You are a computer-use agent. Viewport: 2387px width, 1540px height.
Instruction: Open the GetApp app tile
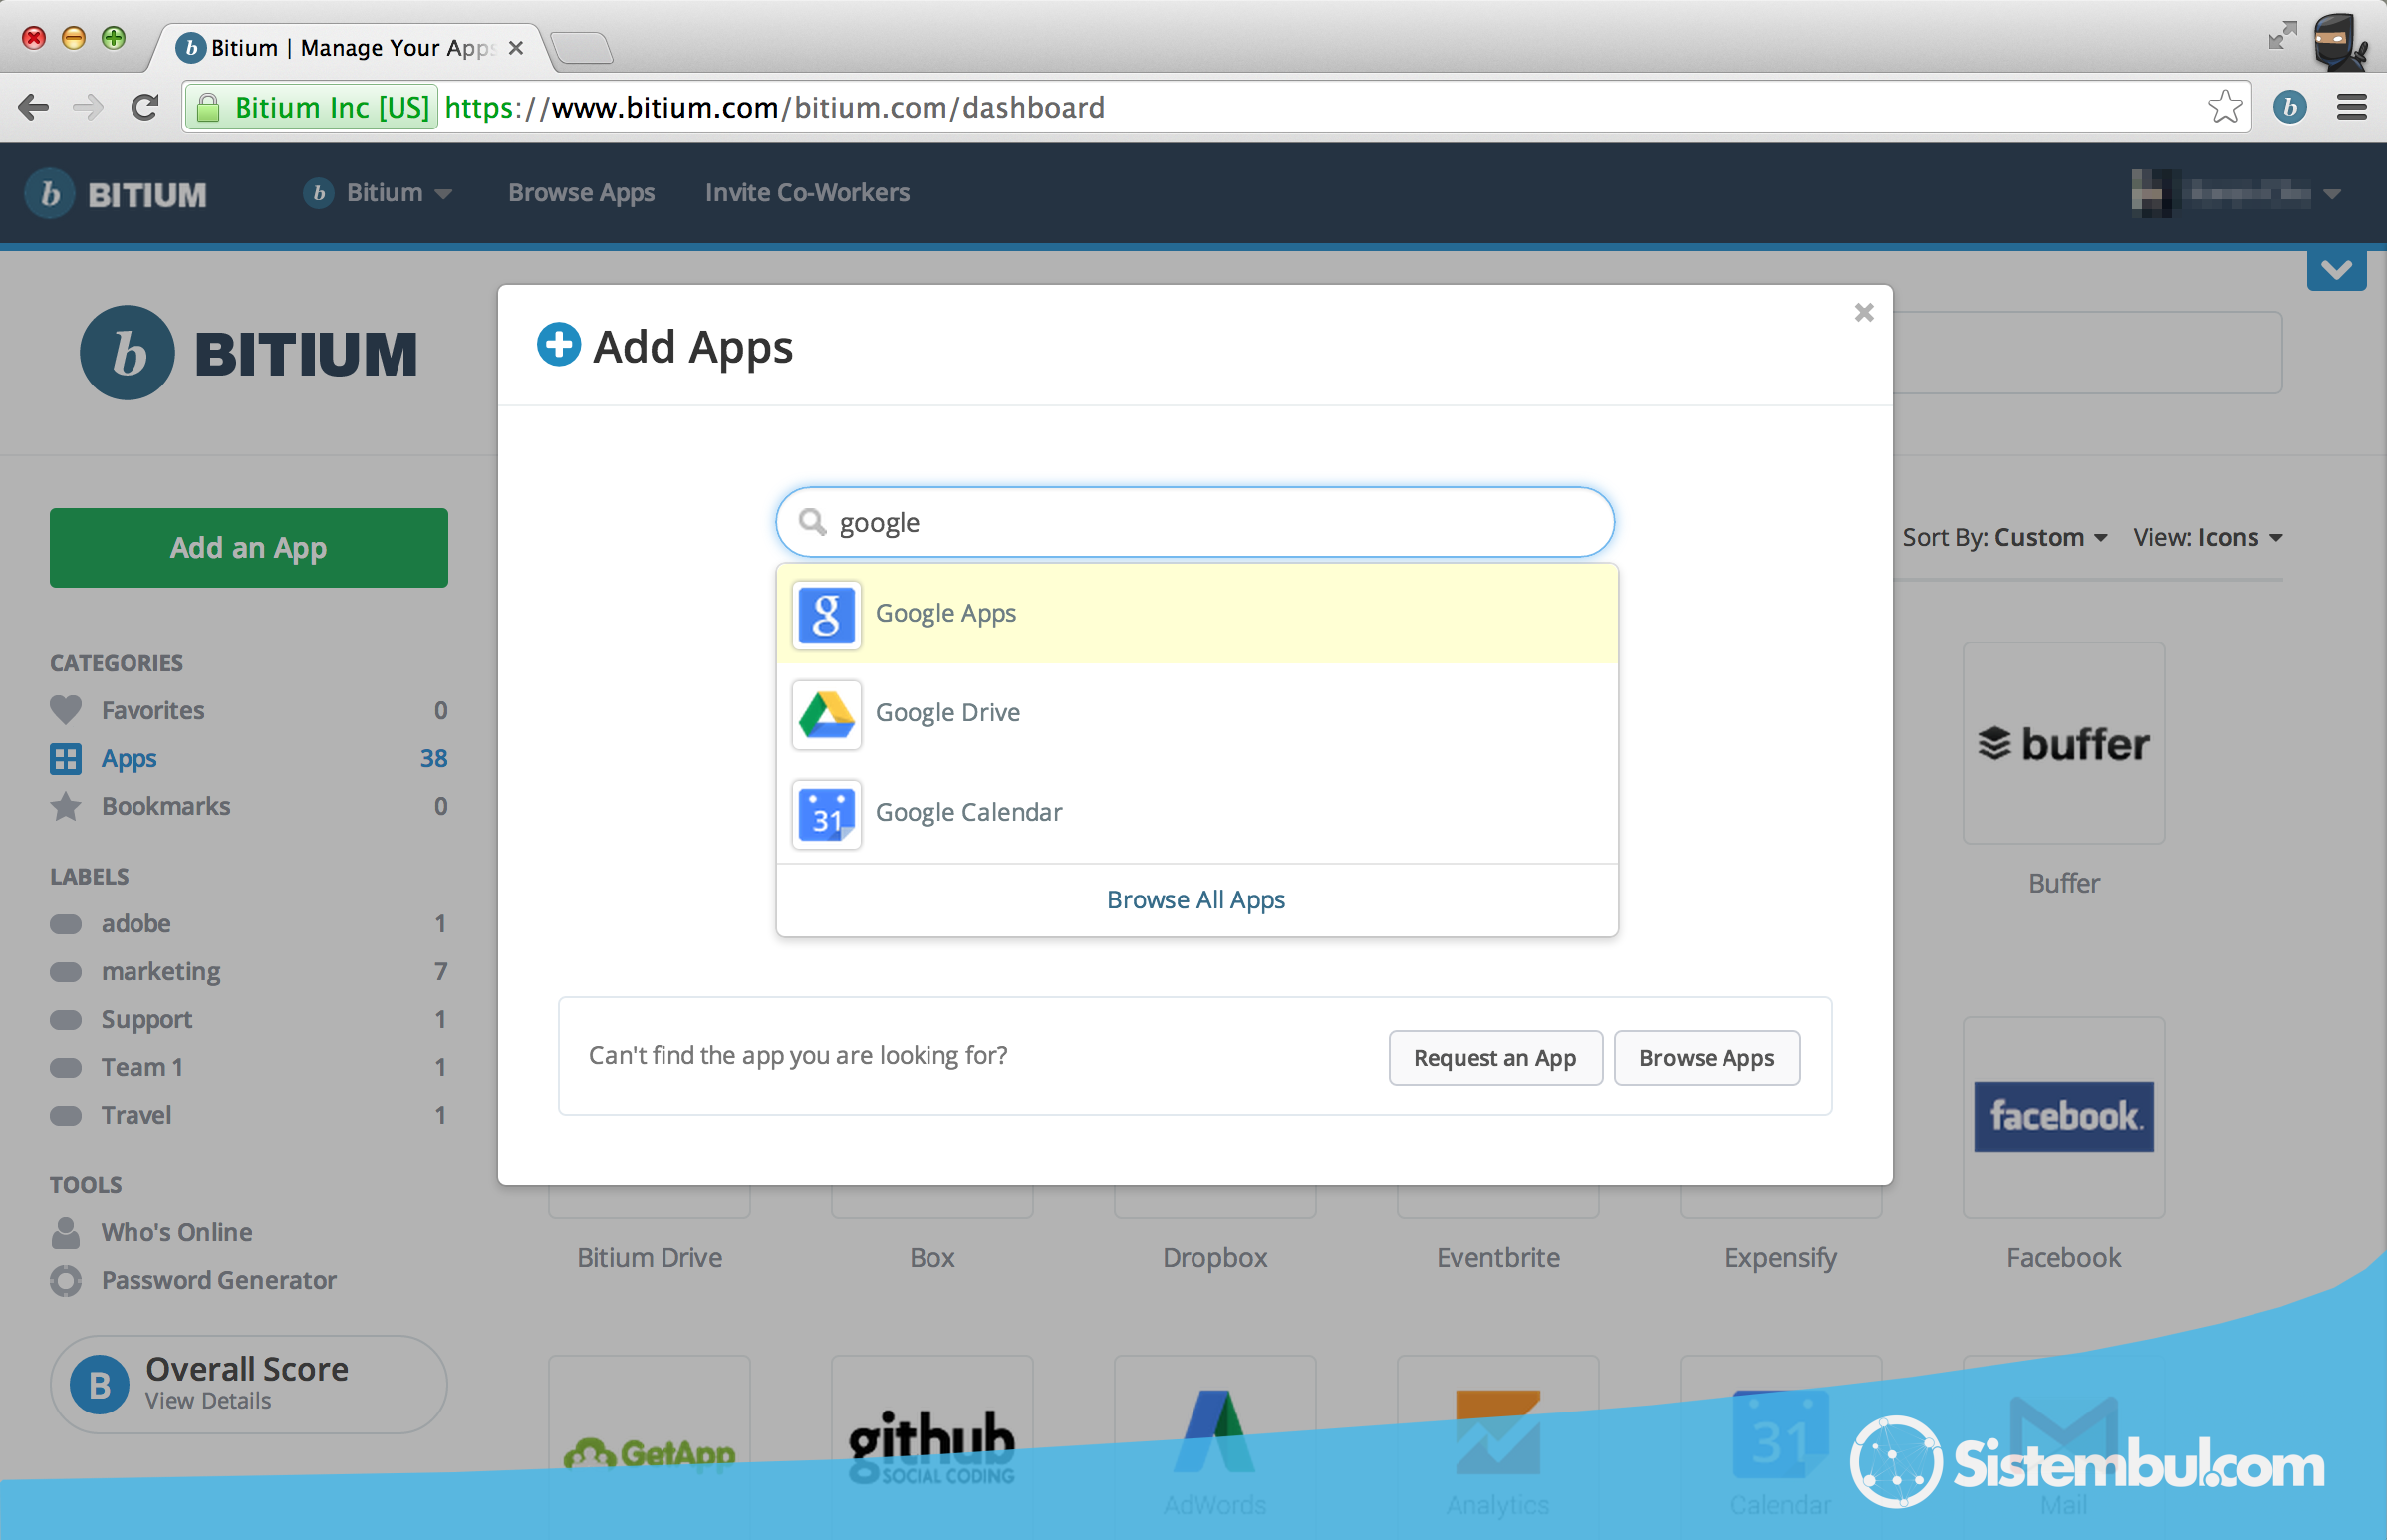pos(649,1445)
